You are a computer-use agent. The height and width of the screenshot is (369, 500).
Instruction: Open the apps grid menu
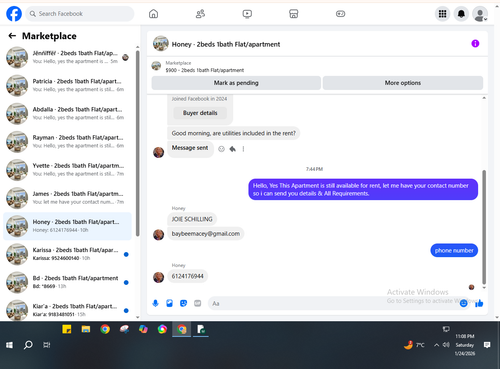[442, 14]
